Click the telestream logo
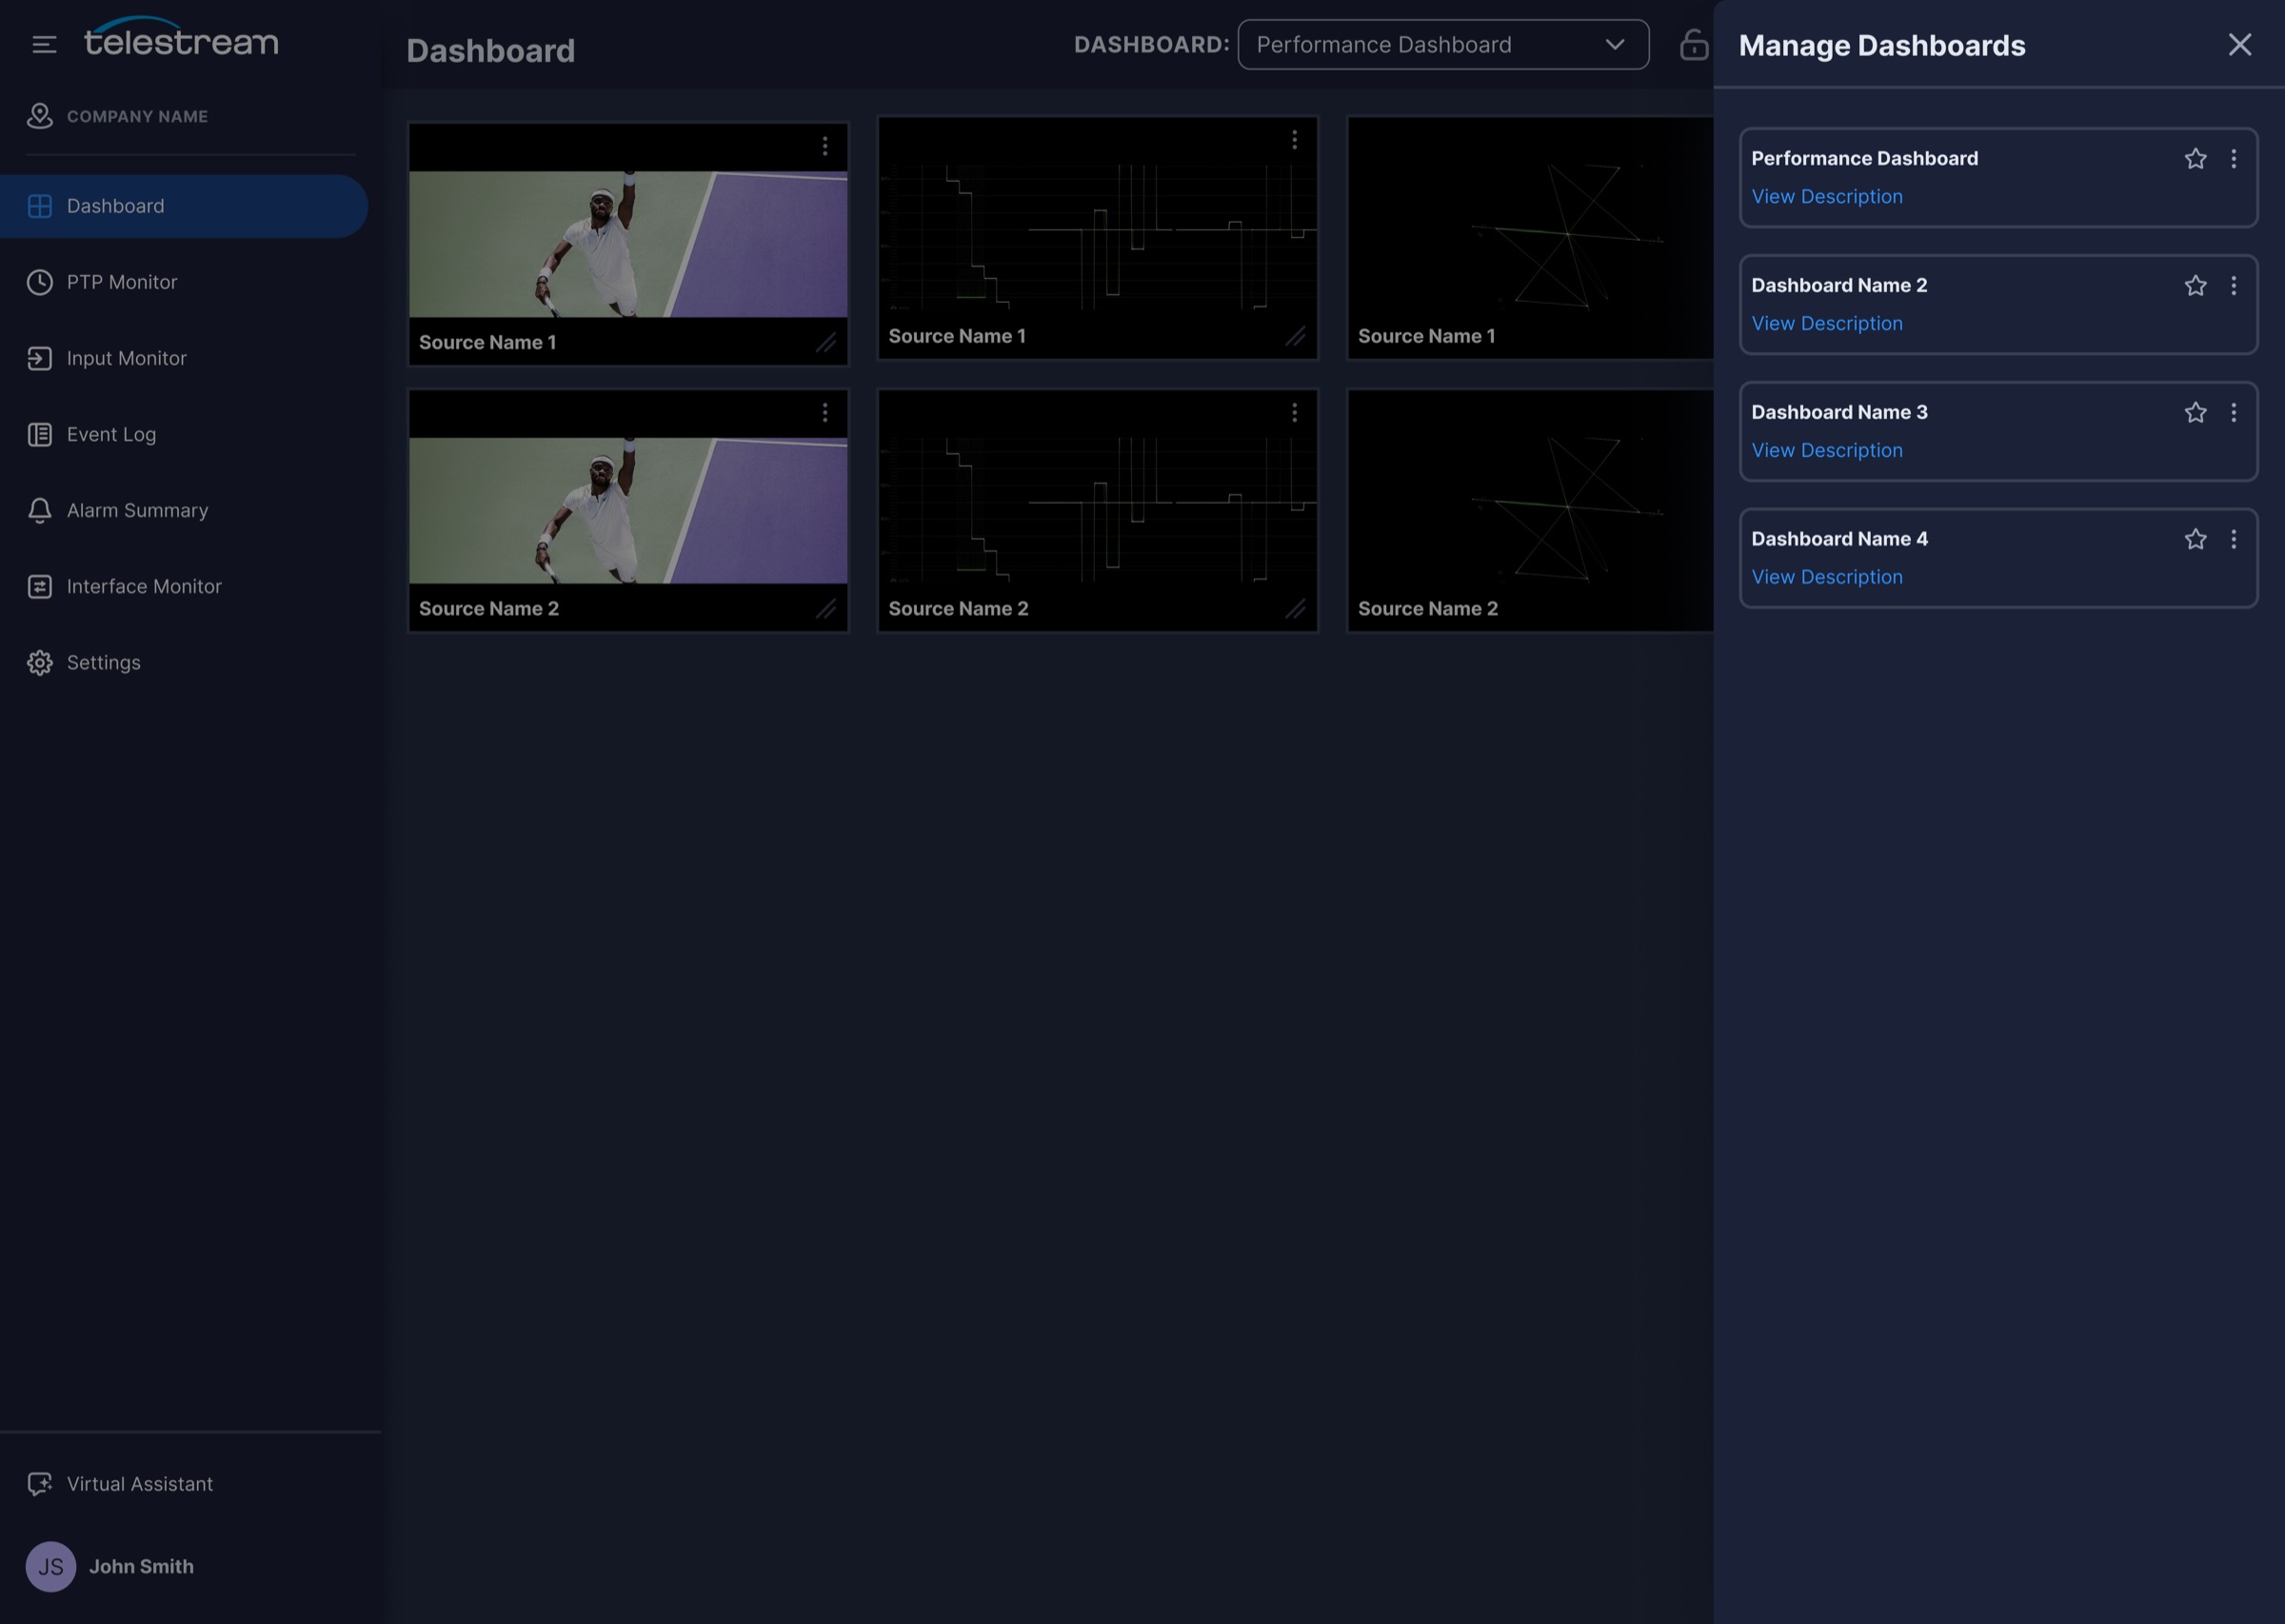This screenshot has width=2285, height=1624. (x=181, y=37)
